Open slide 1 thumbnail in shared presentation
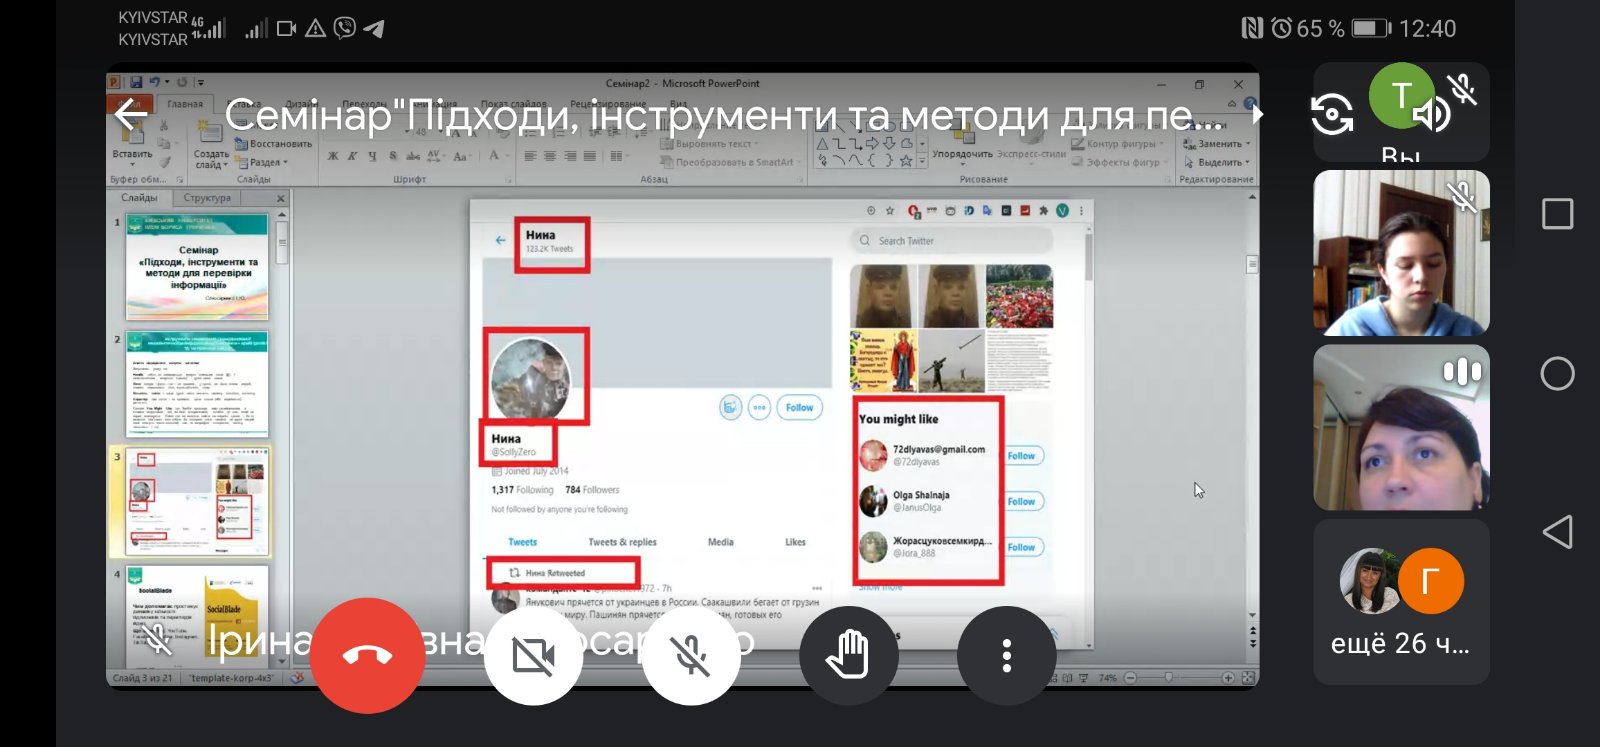 pyautogui.click(x=198, y=267)
